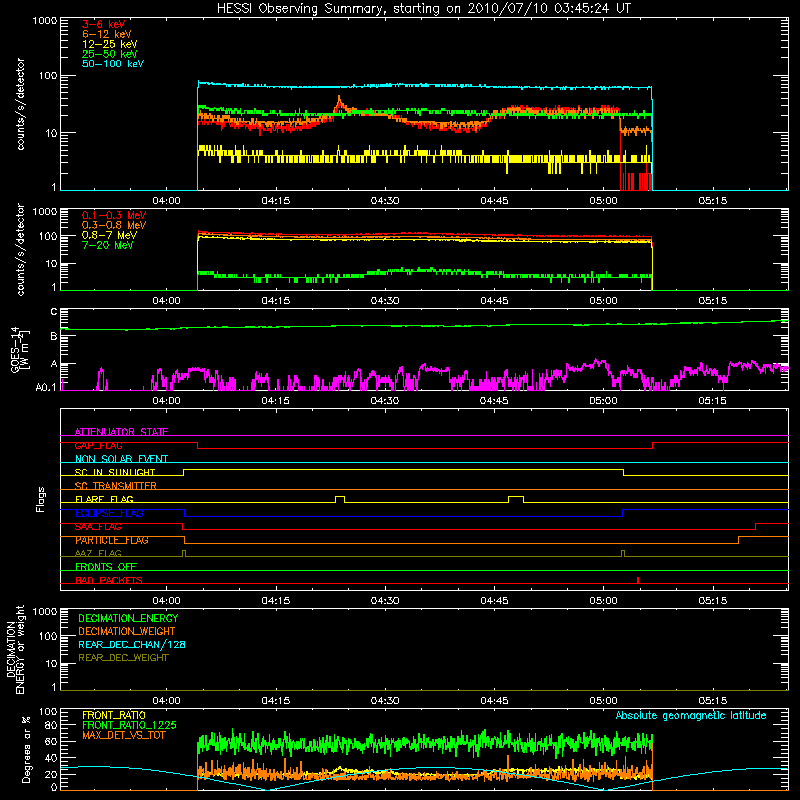Click the "Degrees or %" axis title

click(x=27, y=749)
